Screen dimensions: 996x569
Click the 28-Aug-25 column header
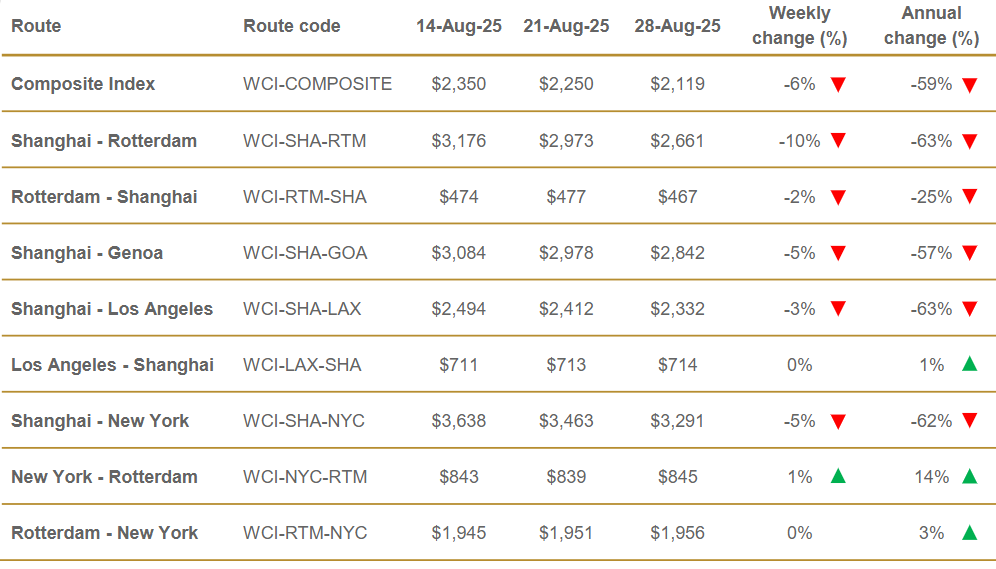pos(677,26)
